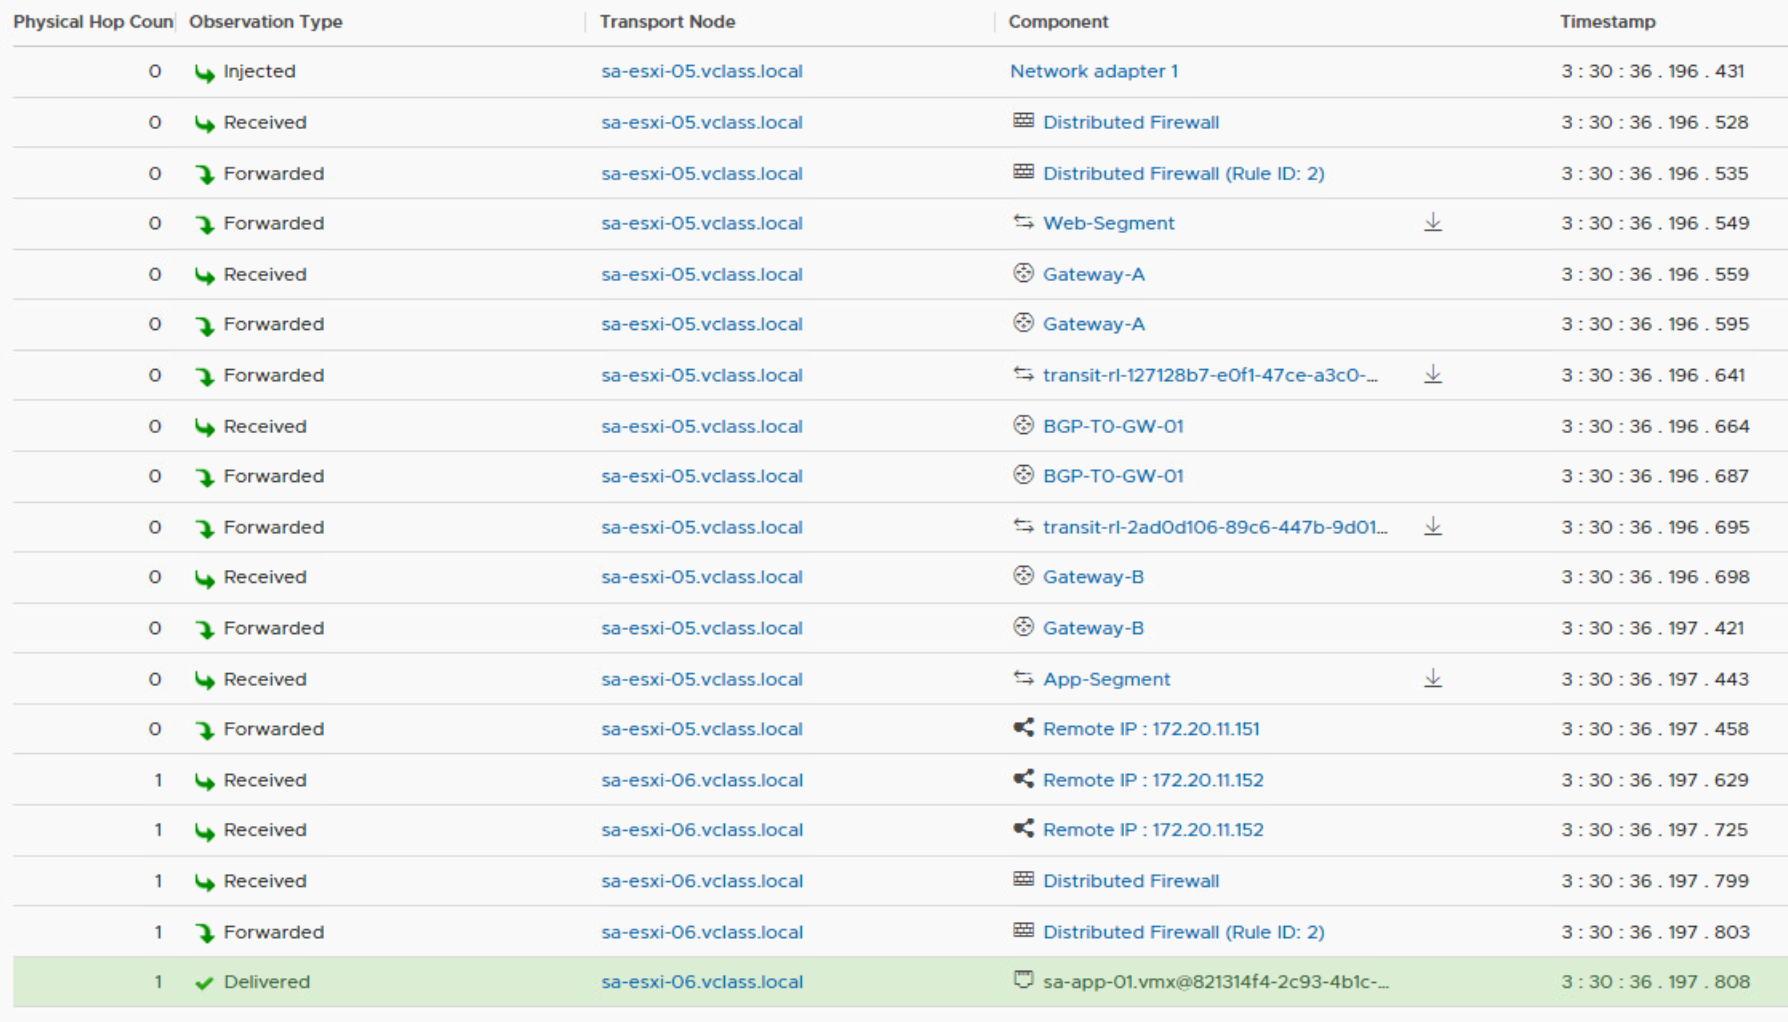Screen dimensions: 1788x1022
Task: Open the App-Segment component link
Action: (x=1107, y=679)
